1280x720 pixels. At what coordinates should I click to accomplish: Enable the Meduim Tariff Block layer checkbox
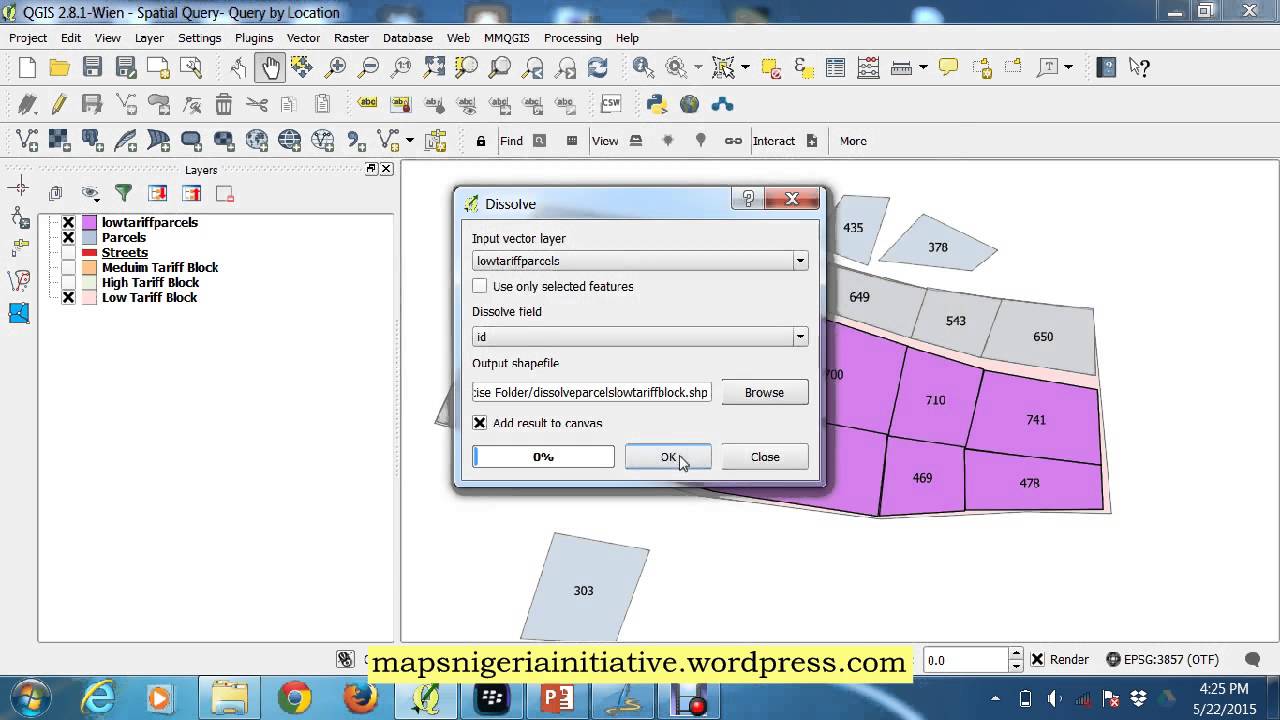coord(68,267)
